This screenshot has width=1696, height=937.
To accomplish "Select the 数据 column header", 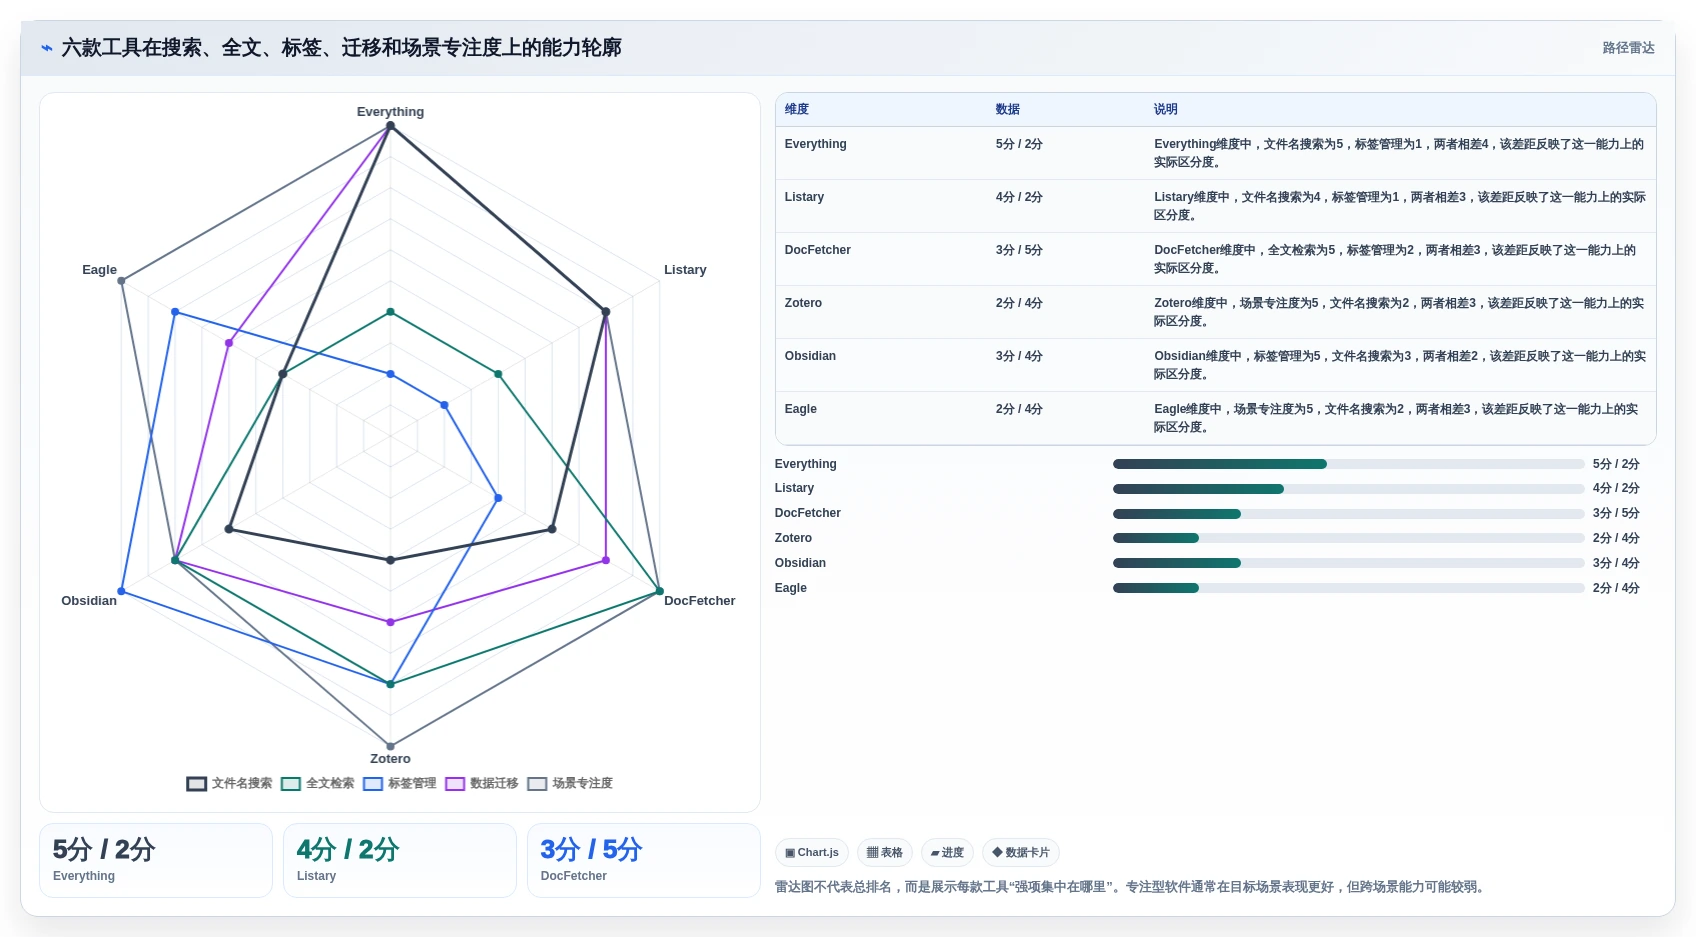I will [x=1008, y=109].
